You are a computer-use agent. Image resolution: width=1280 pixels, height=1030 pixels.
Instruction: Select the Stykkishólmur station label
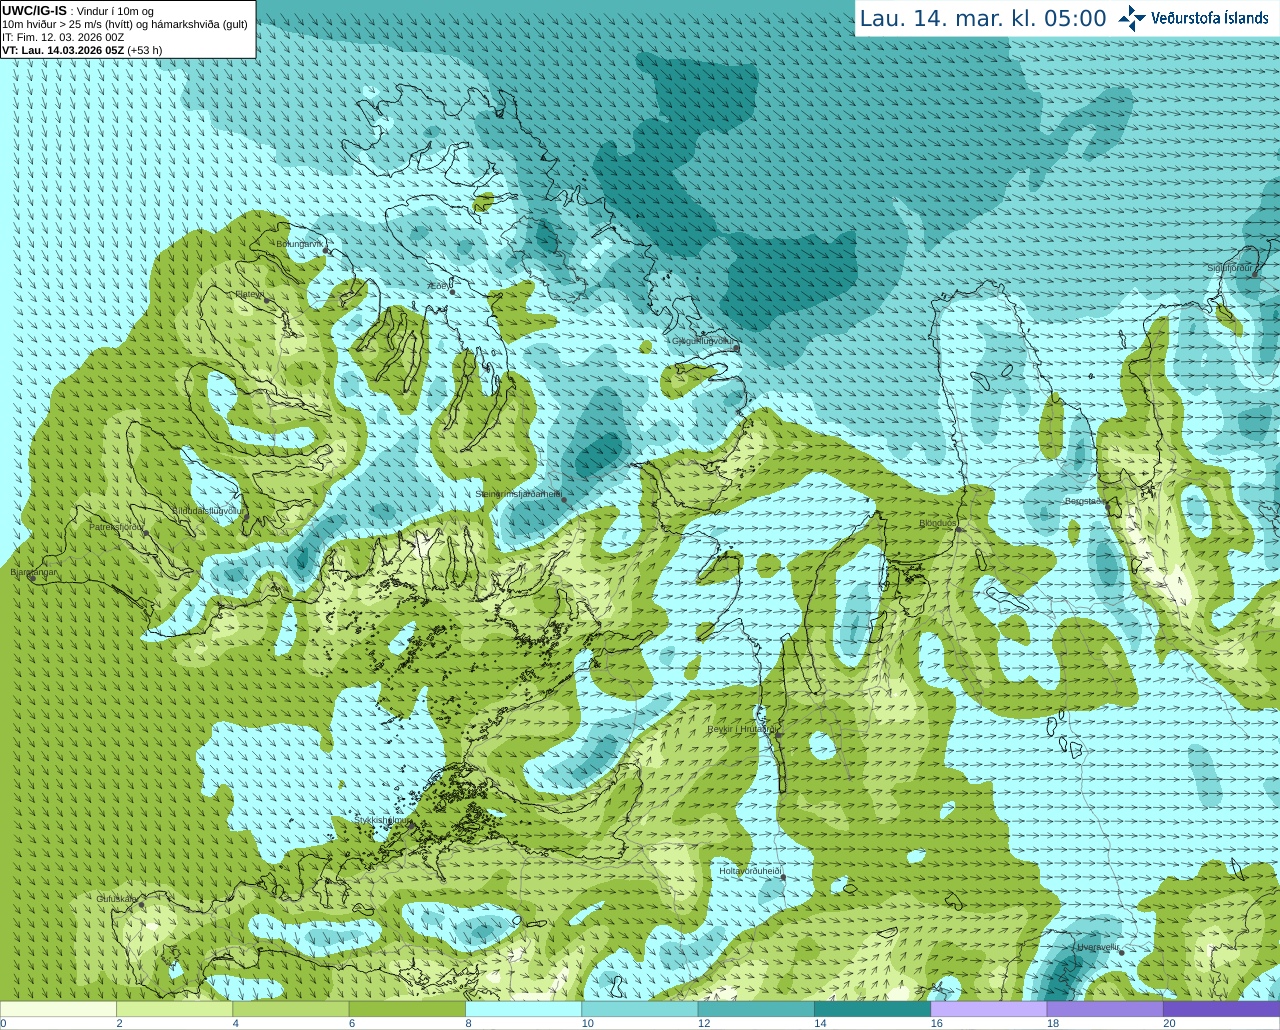(x=383, y=820)
